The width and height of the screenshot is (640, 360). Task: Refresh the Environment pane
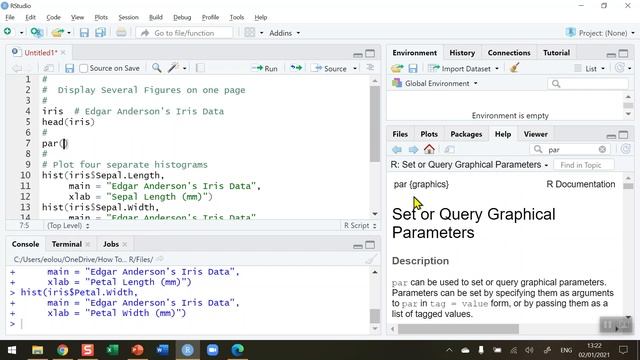coord(620,68)
